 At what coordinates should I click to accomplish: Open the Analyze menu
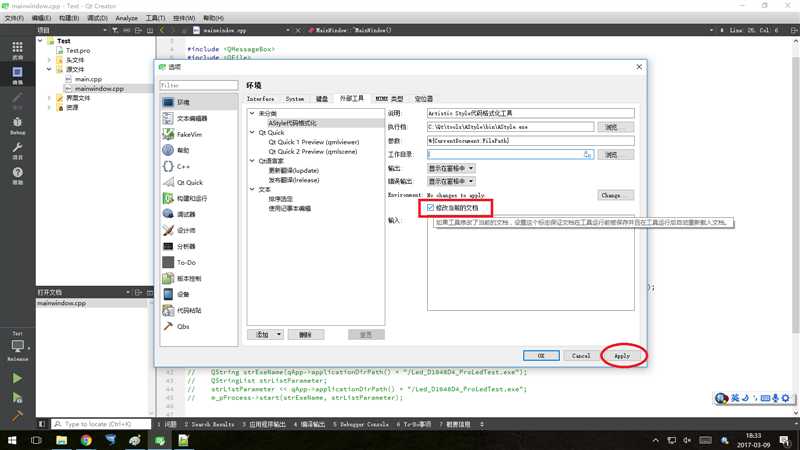[x=127, y=18]
